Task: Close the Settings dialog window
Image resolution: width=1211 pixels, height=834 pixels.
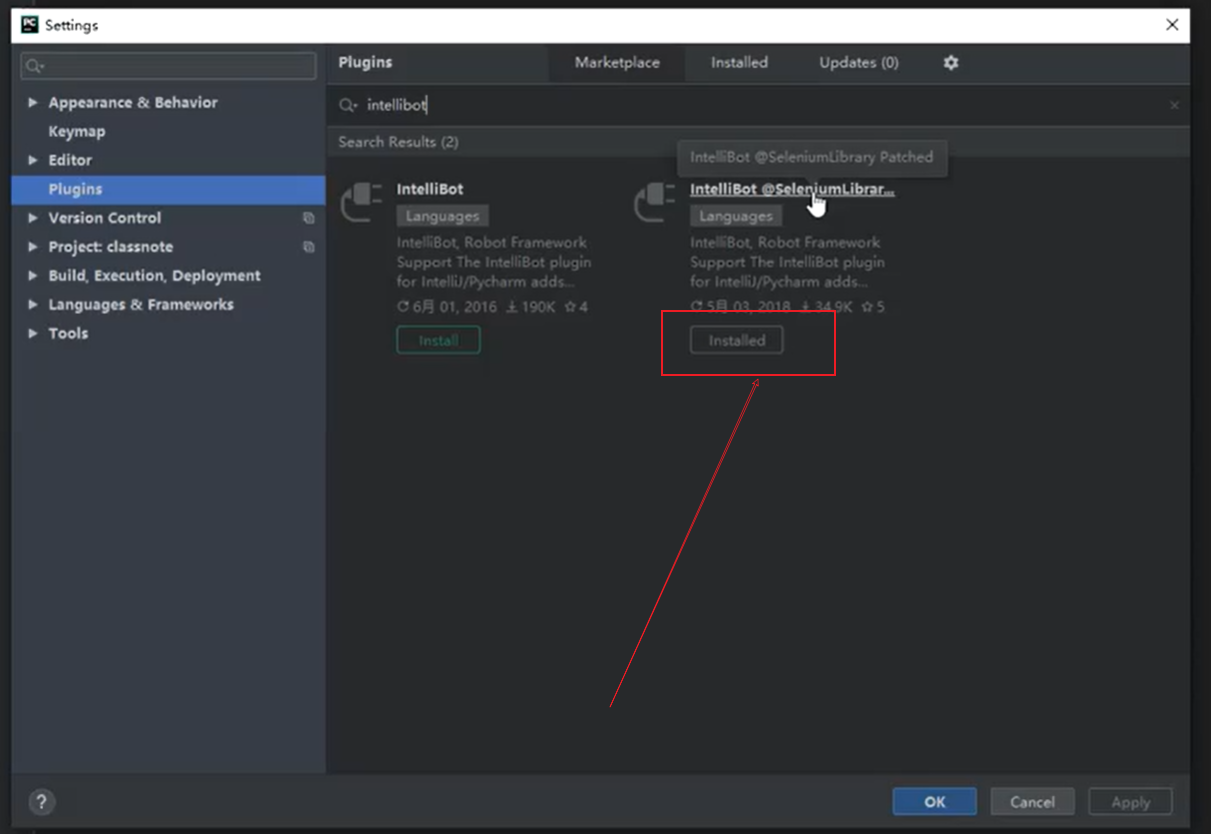Action: (1172, 25)
